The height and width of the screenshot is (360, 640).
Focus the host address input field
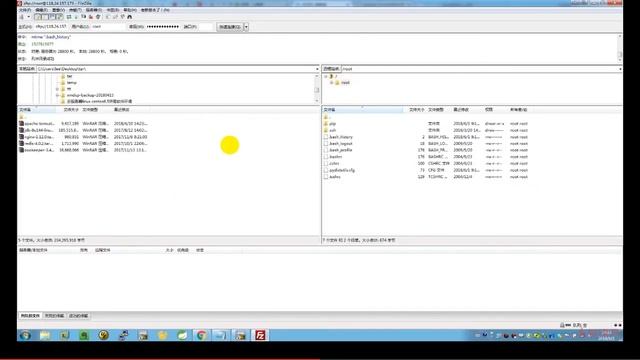pyautogui.click(x=51, y=27)
